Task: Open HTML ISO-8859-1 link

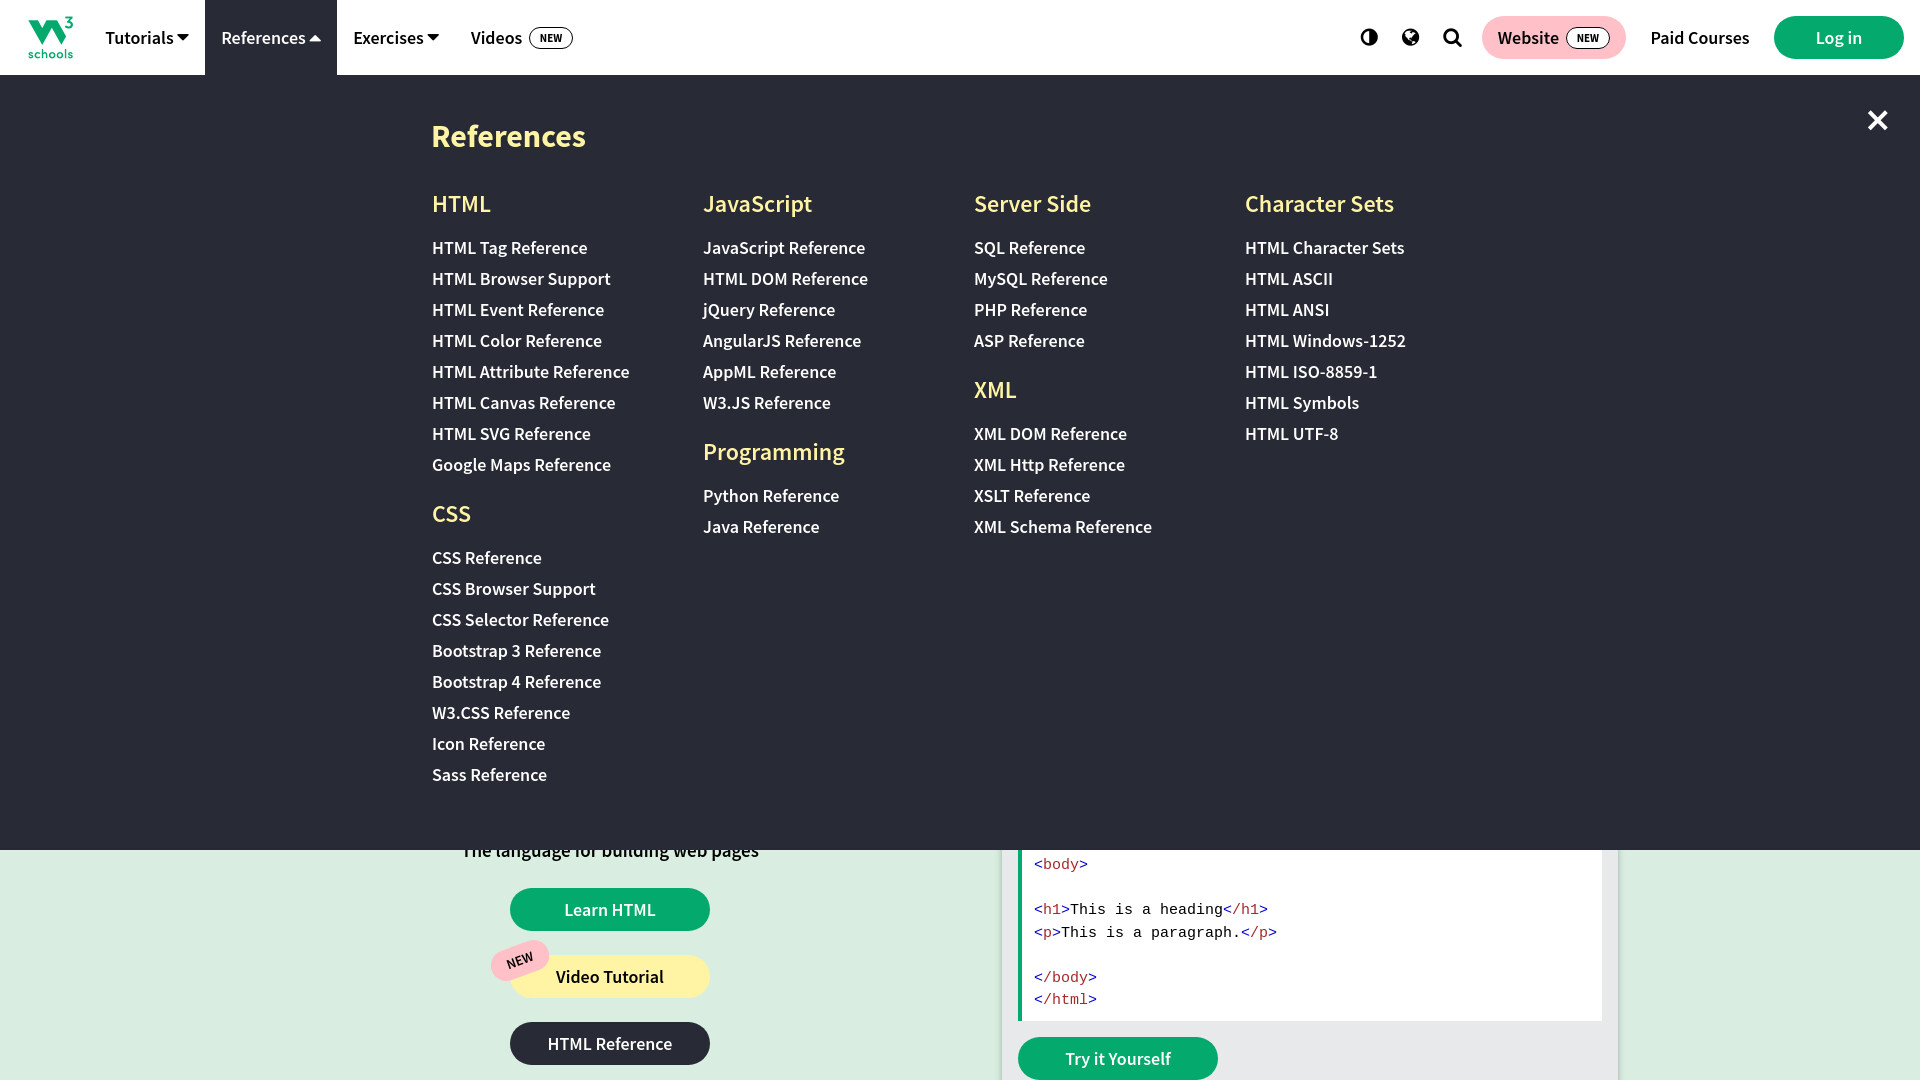Action: point(1311,372)
